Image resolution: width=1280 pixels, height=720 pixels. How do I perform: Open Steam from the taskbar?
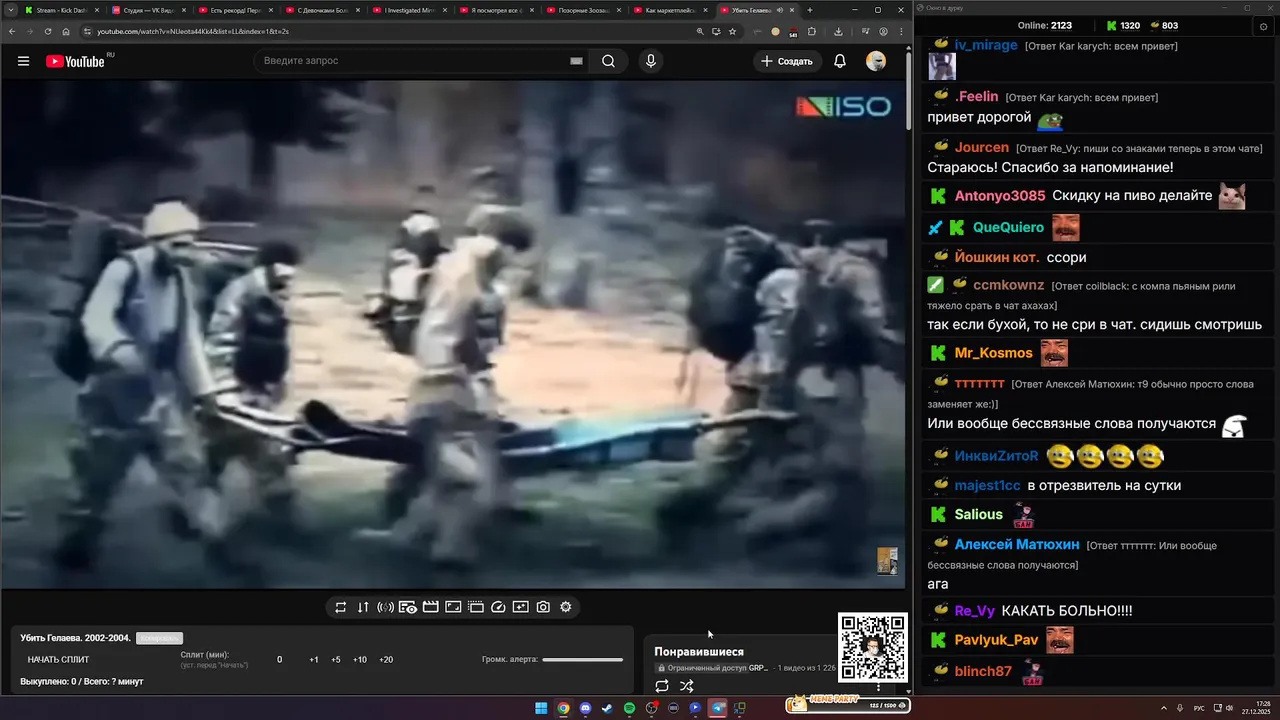point(607,708)
